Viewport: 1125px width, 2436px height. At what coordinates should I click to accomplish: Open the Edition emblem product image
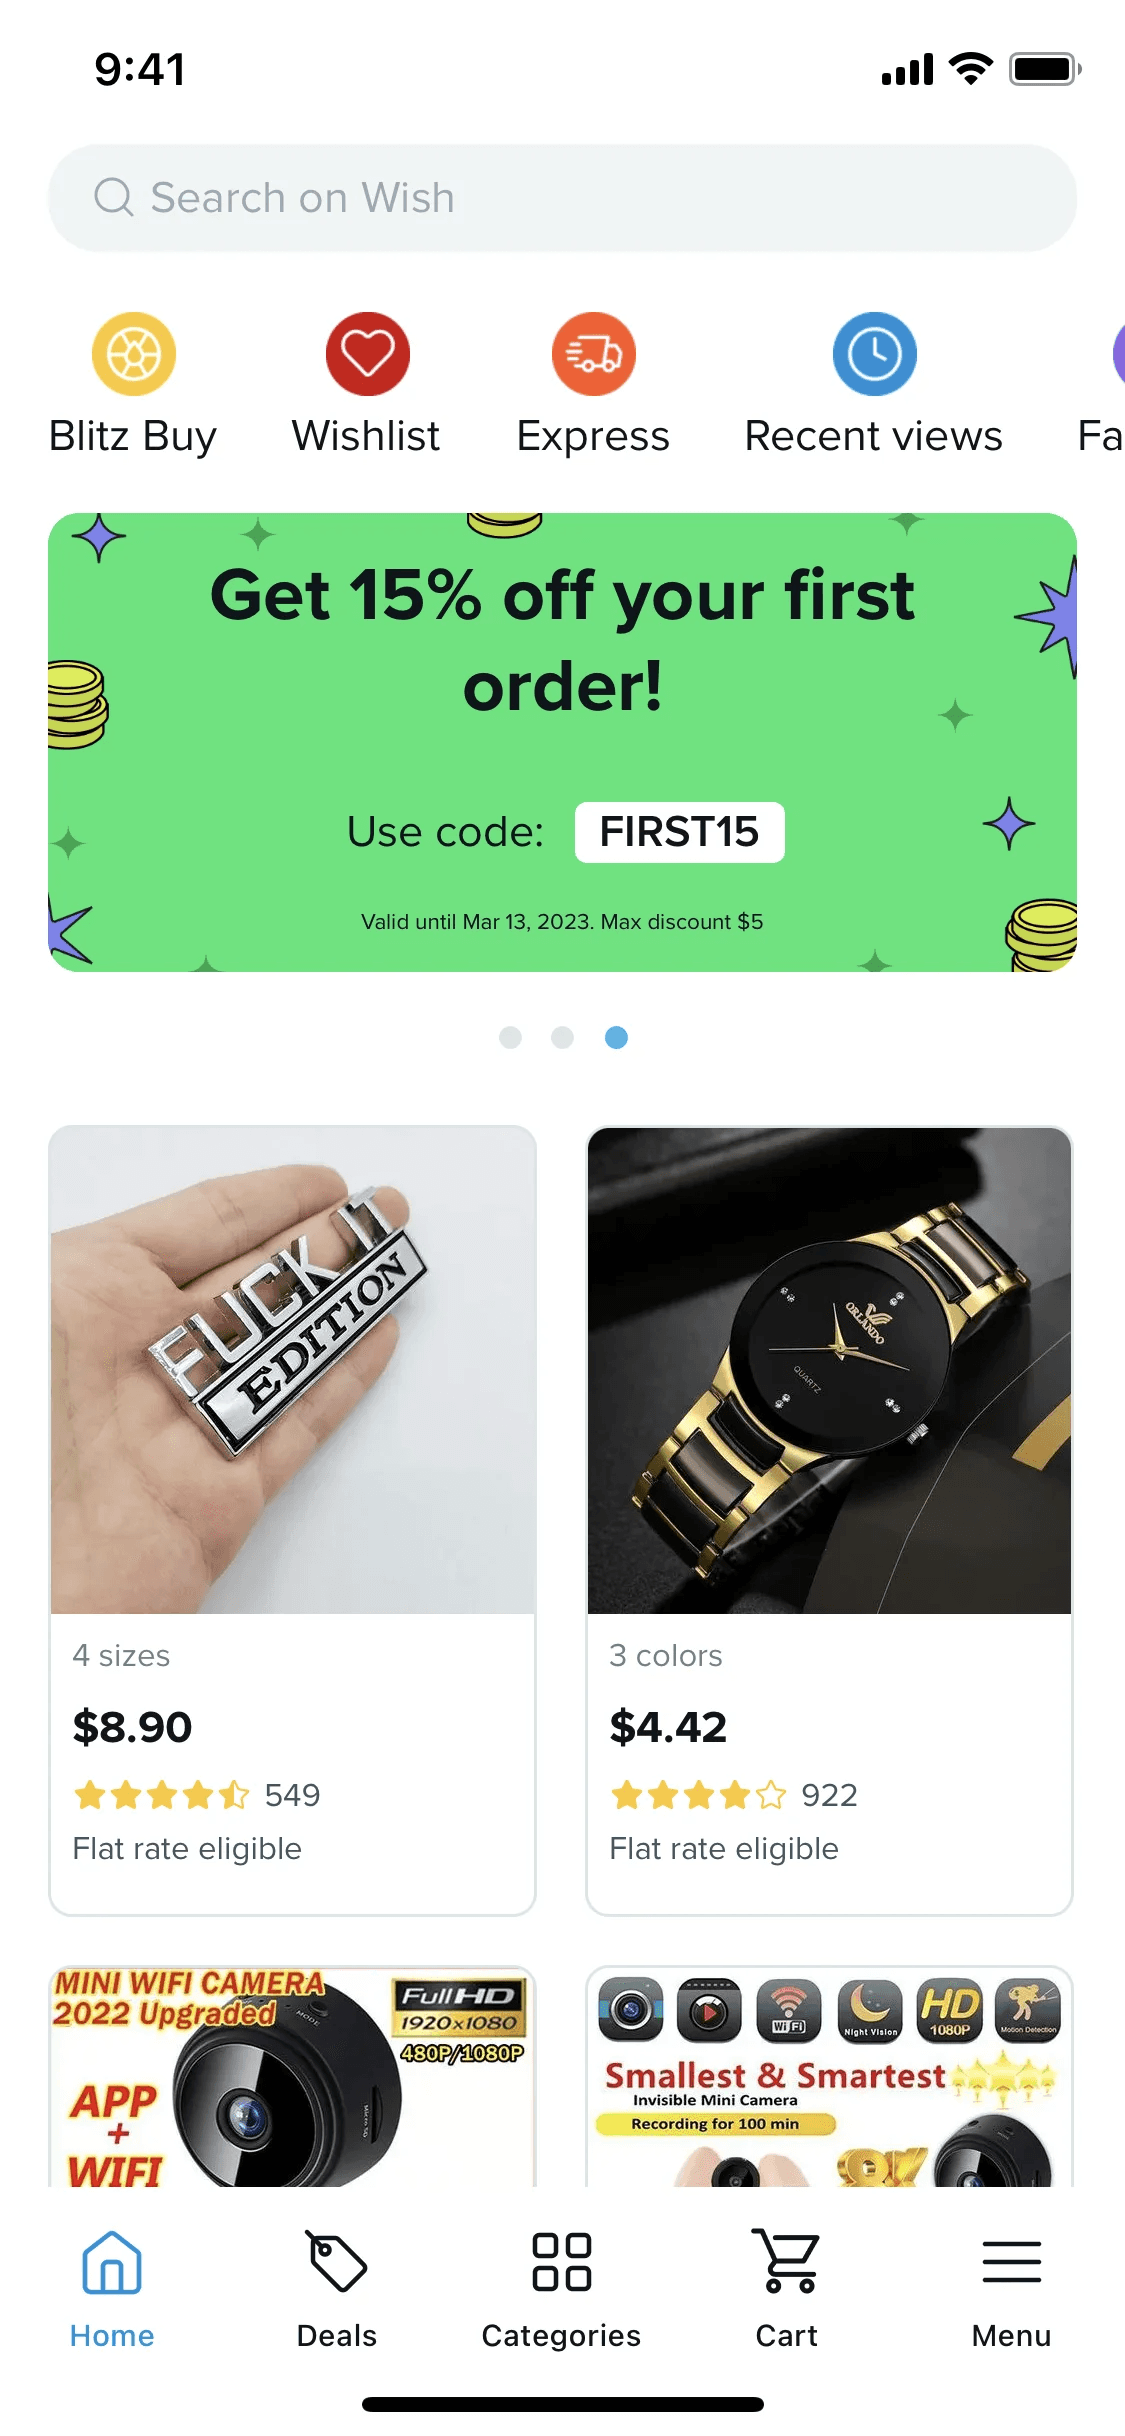[x=292, y=1370]
